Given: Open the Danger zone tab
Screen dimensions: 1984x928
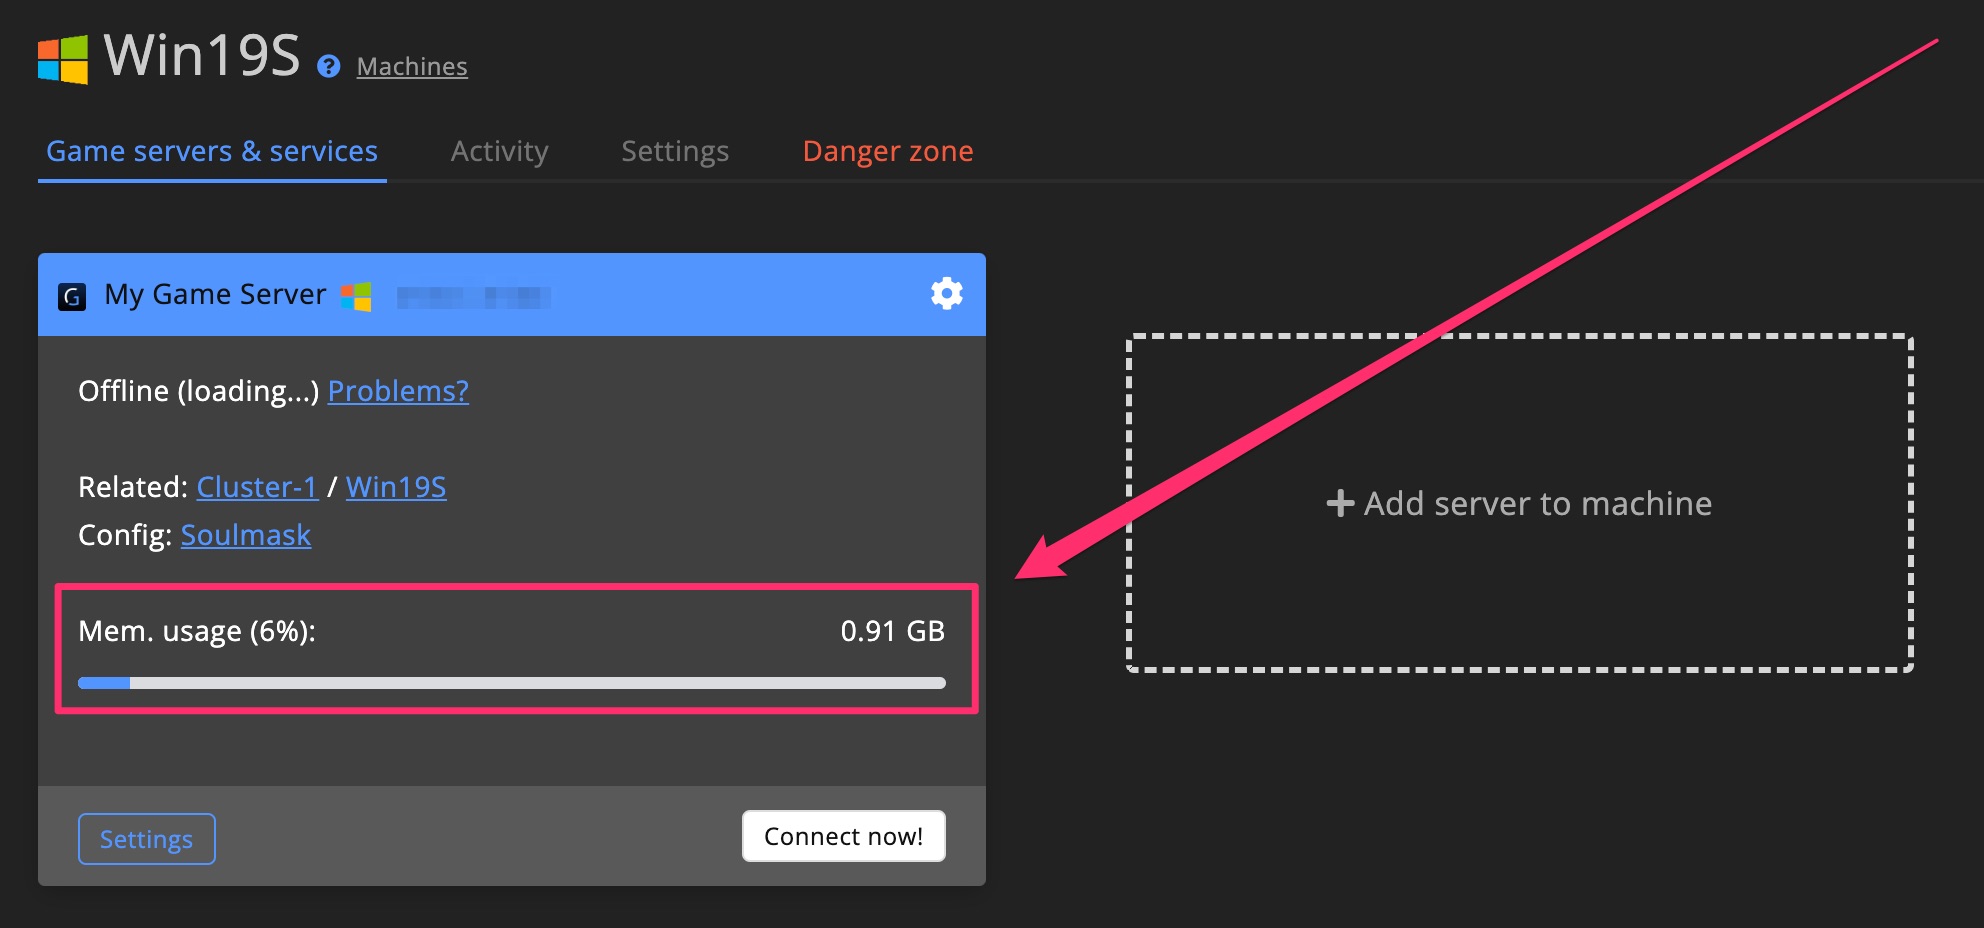Looking at the screenshot, I should point(887,151).
